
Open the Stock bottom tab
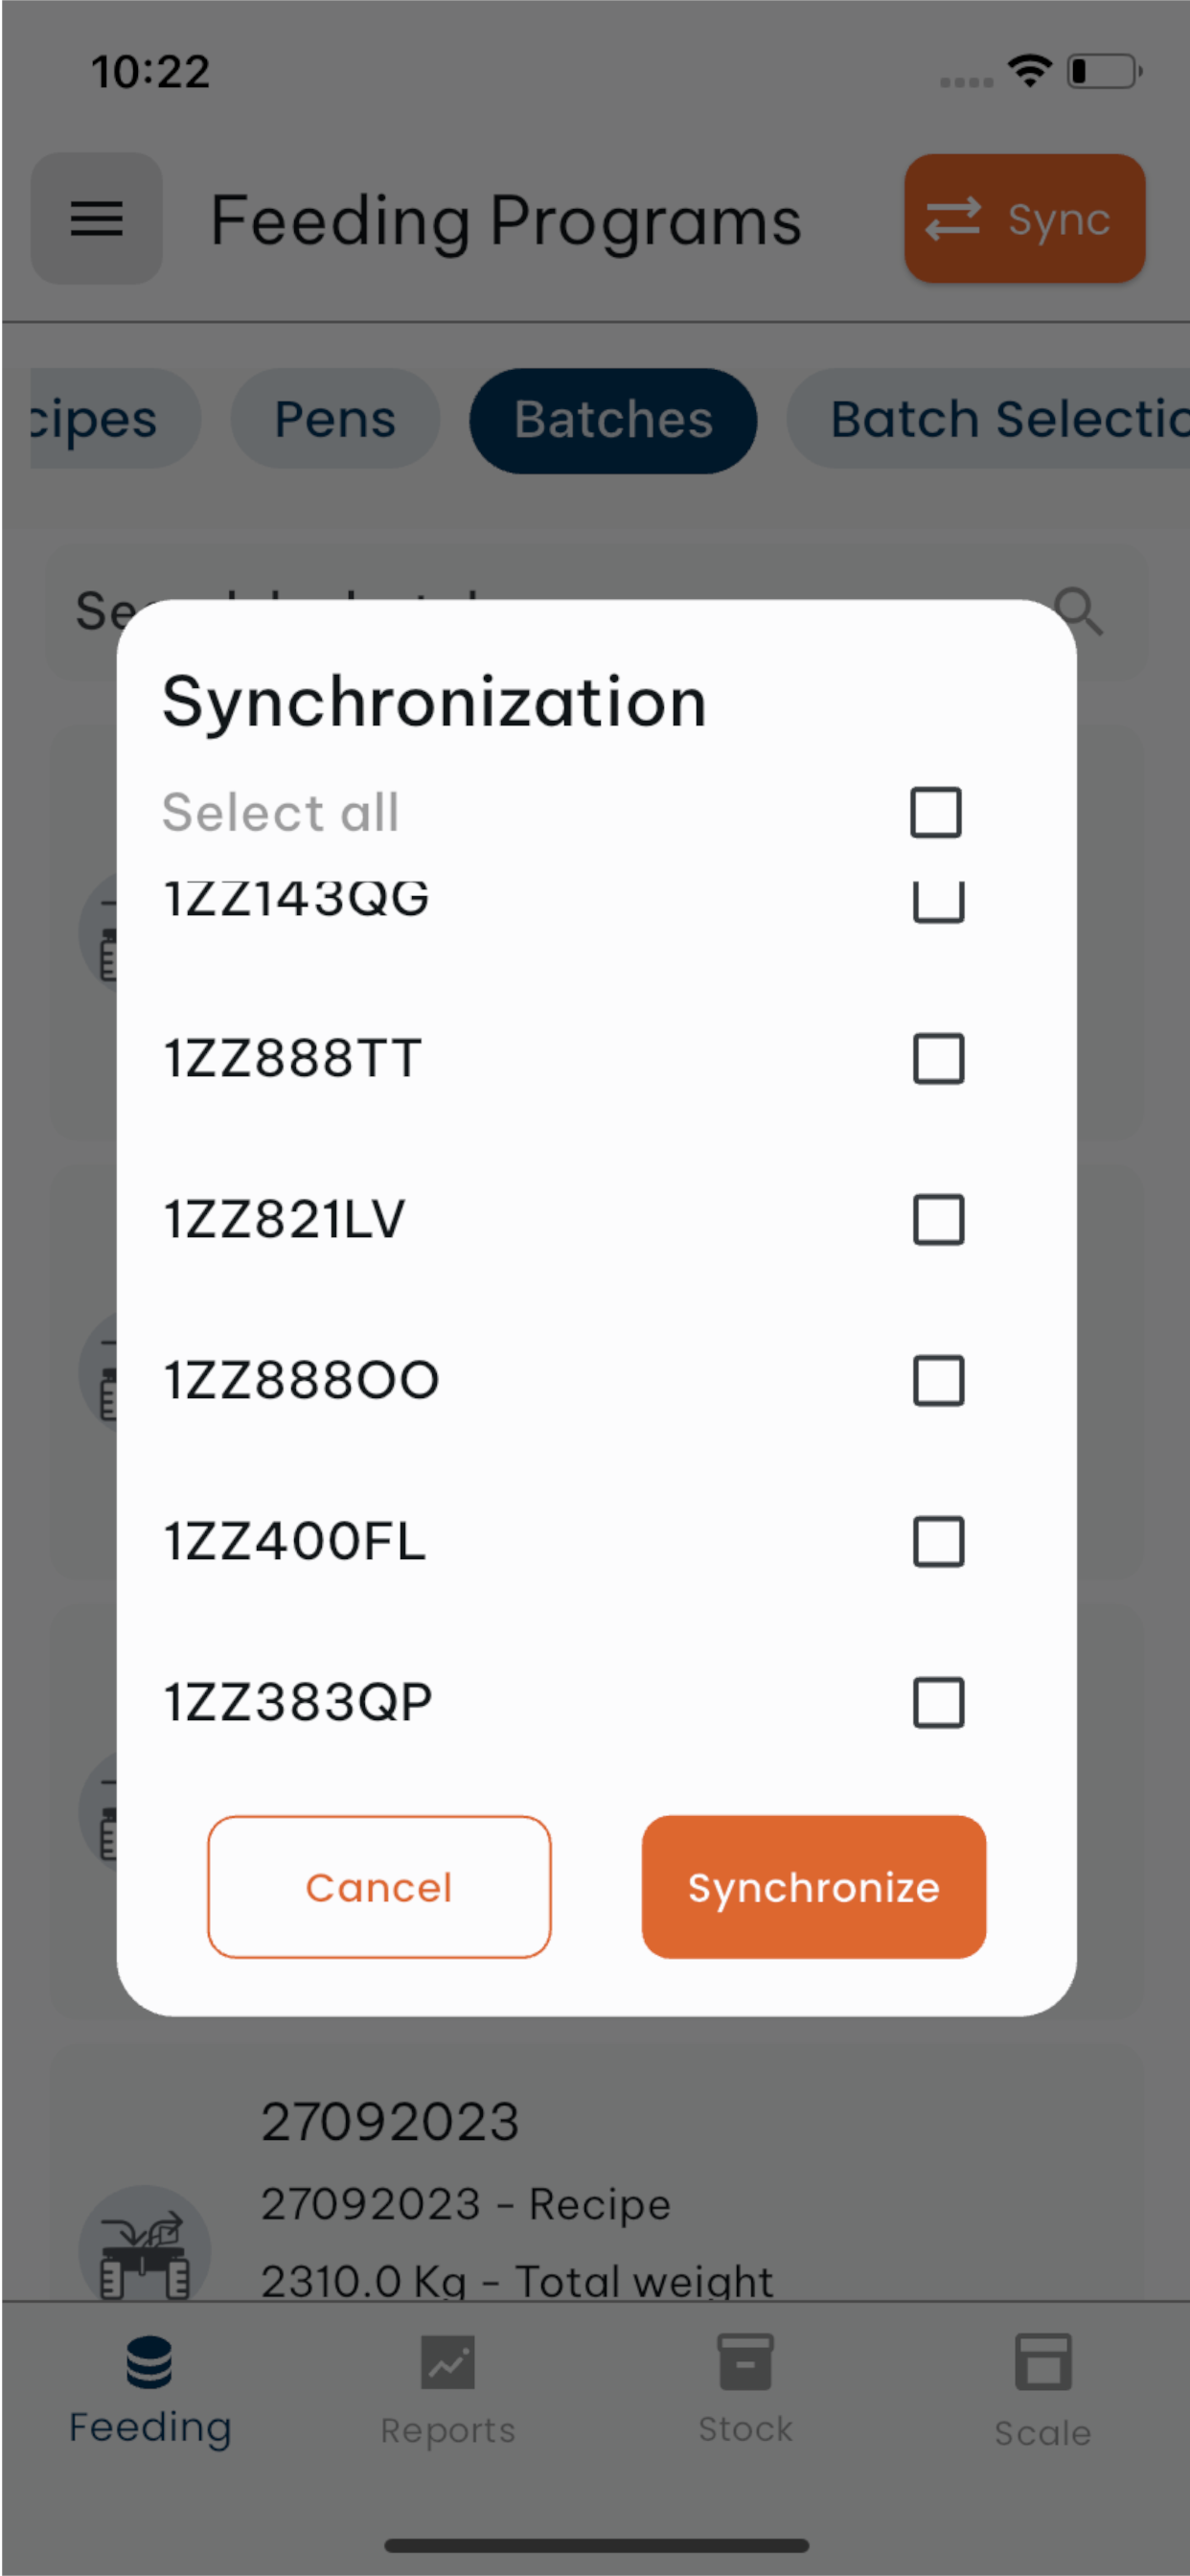(x=745, y=2391)
